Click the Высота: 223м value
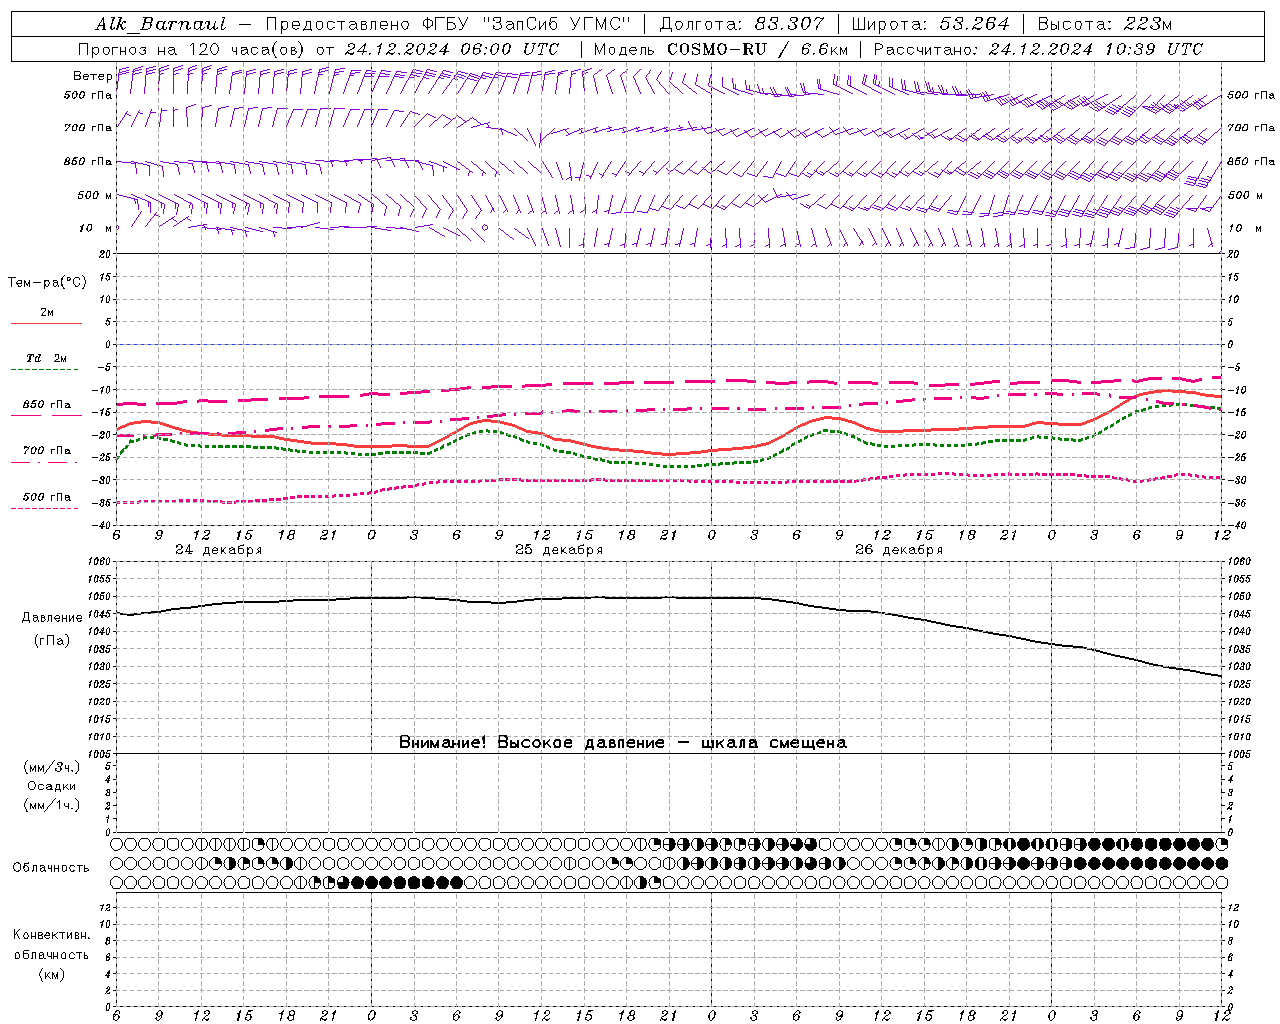The height and width of the screenshot is (1024, 1280). click(1104, 24)
